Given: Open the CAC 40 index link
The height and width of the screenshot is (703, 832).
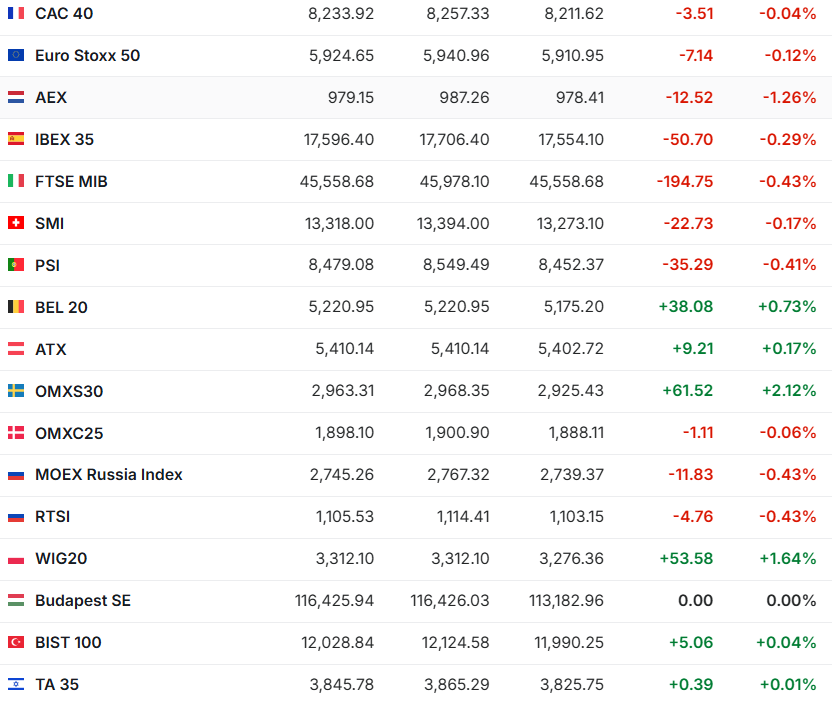Looking at the screenshot, I should pos(64,14).
